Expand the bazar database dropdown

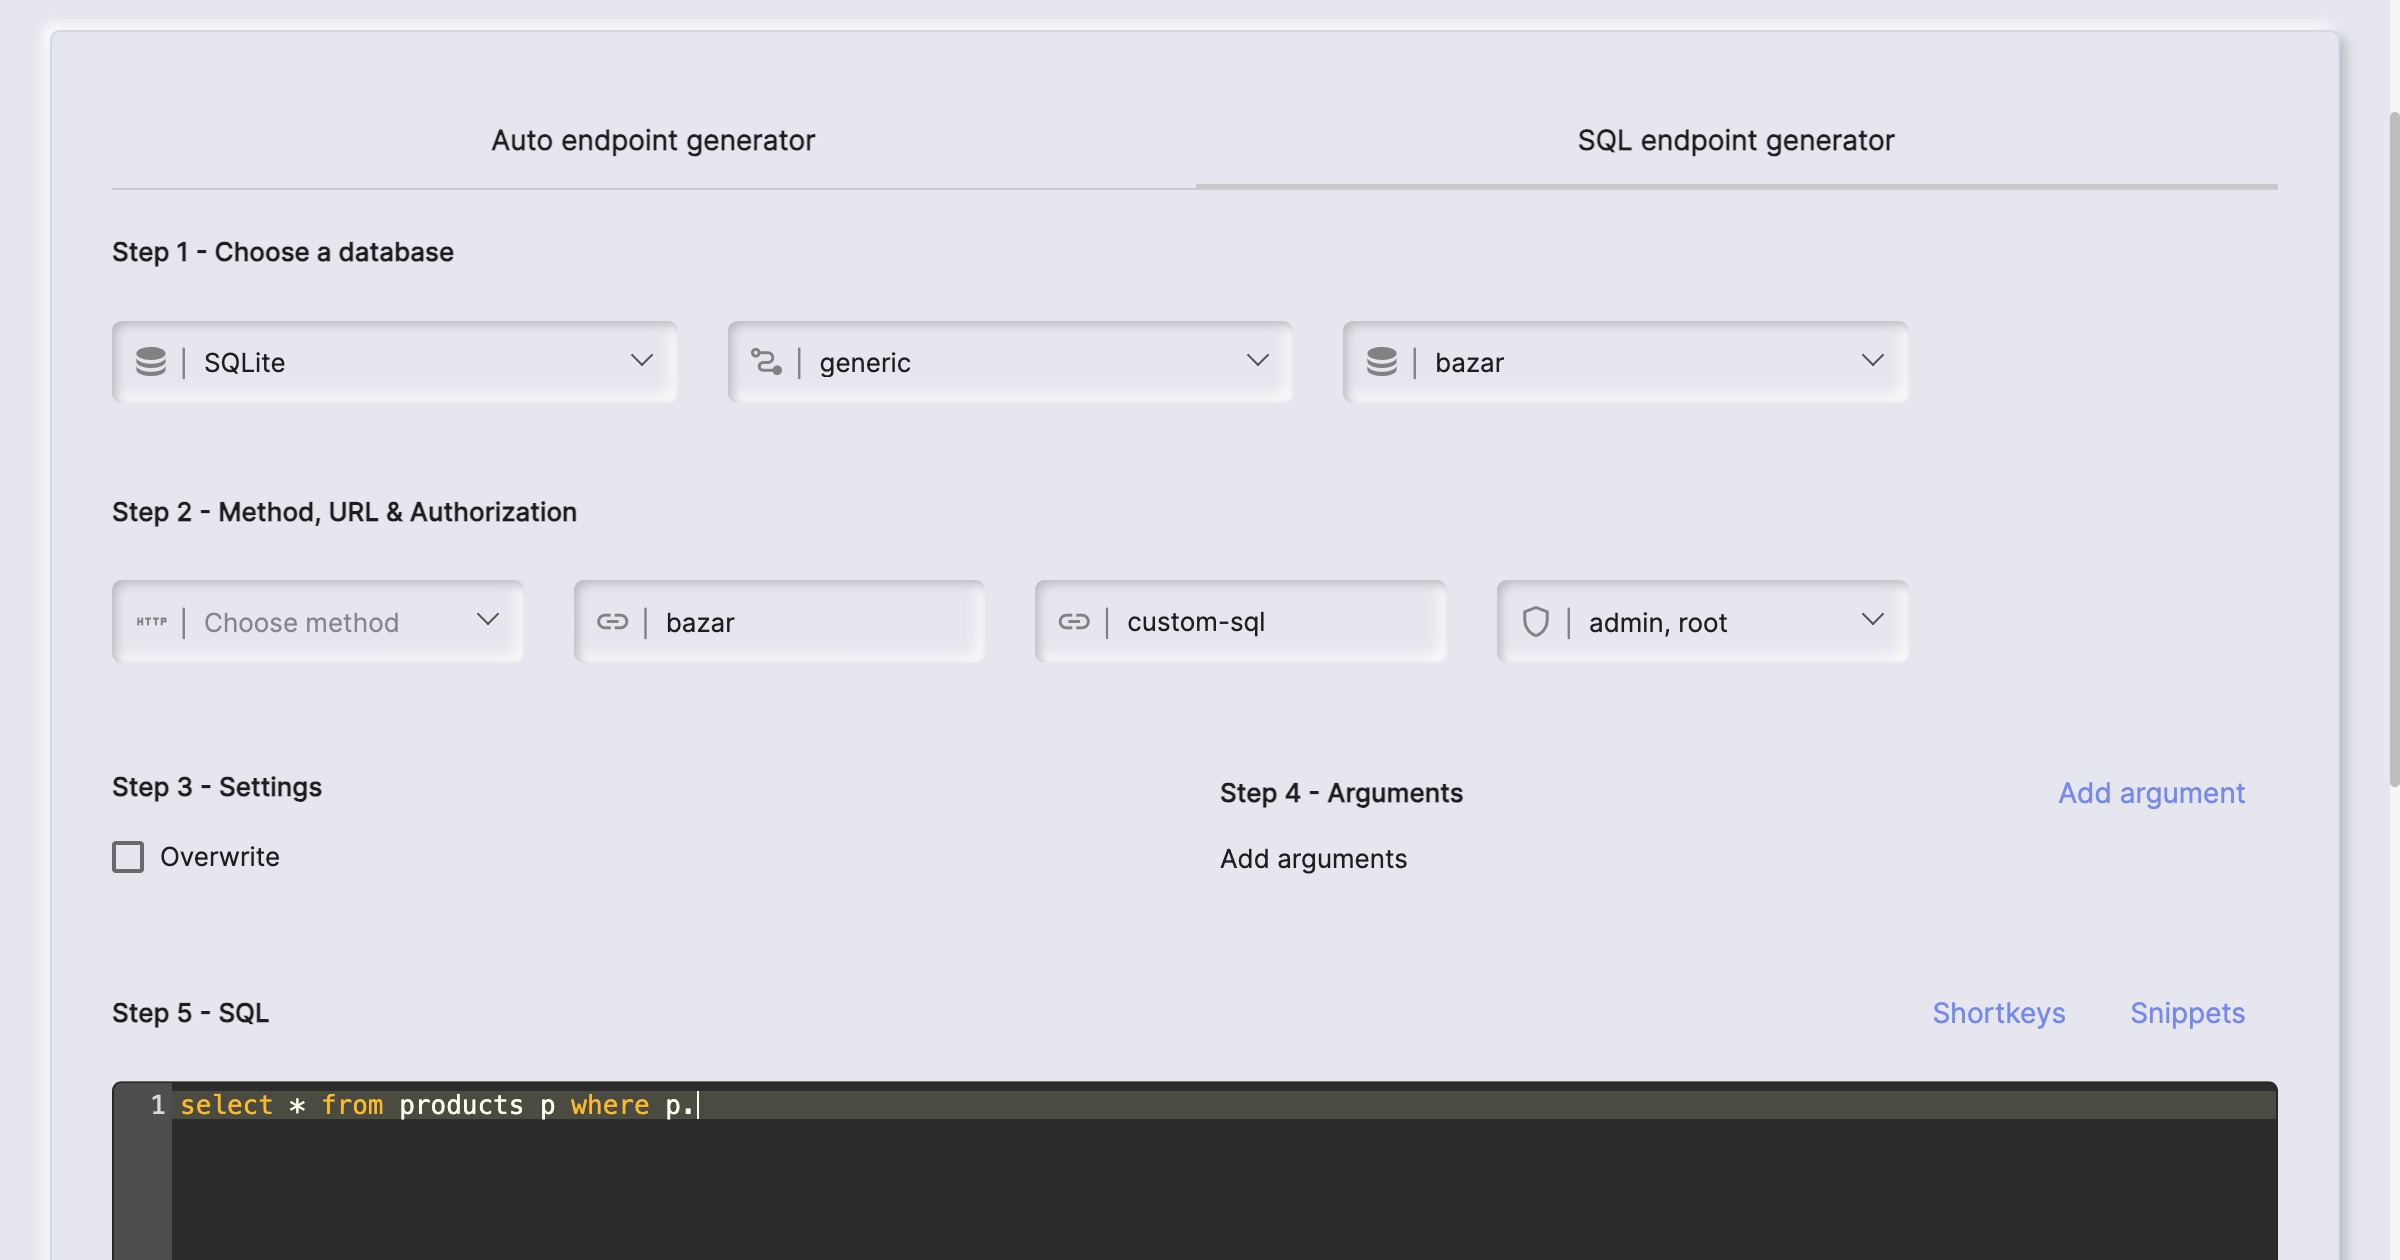pyautogui.click(x=1873, y=361)
